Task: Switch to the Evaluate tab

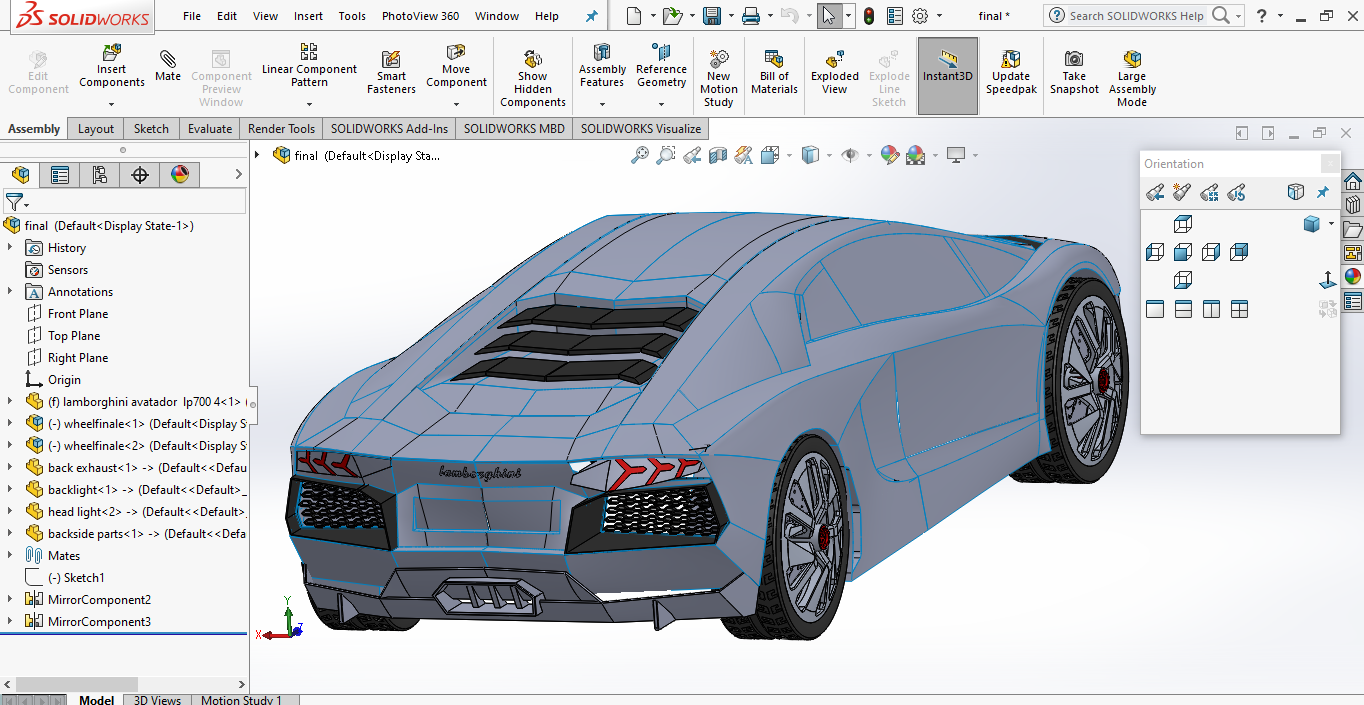Action: [x=210, y=128]
